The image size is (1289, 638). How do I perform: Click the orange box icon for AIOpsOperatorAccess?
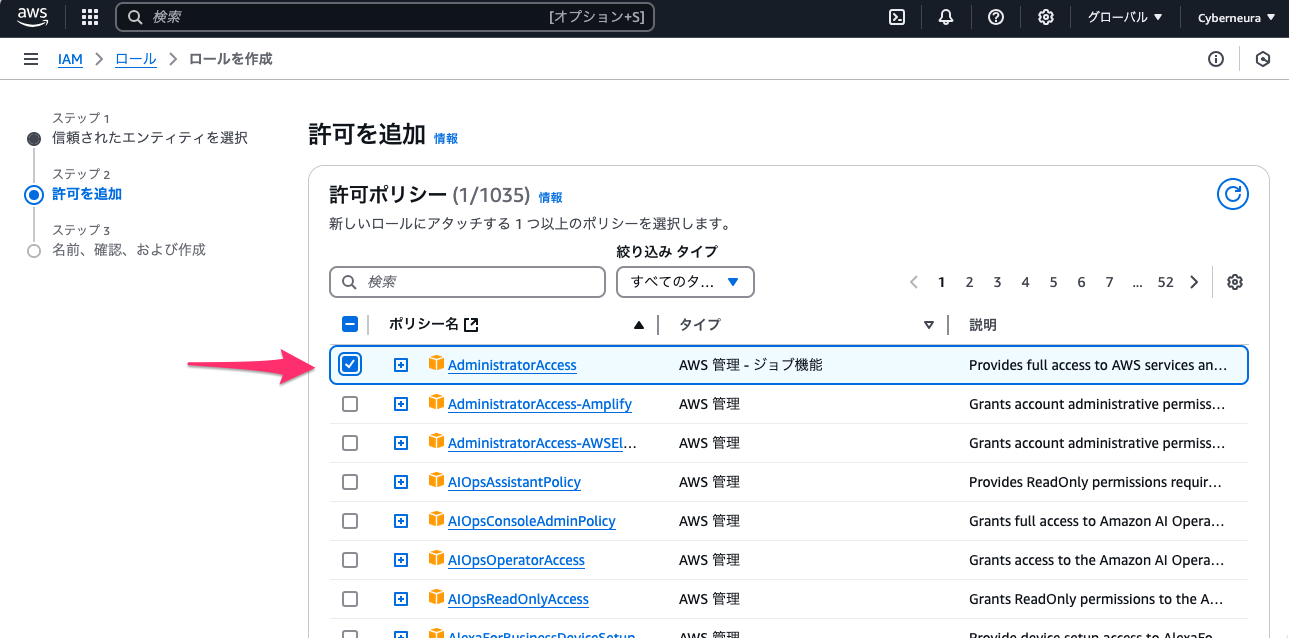[436, 559]
